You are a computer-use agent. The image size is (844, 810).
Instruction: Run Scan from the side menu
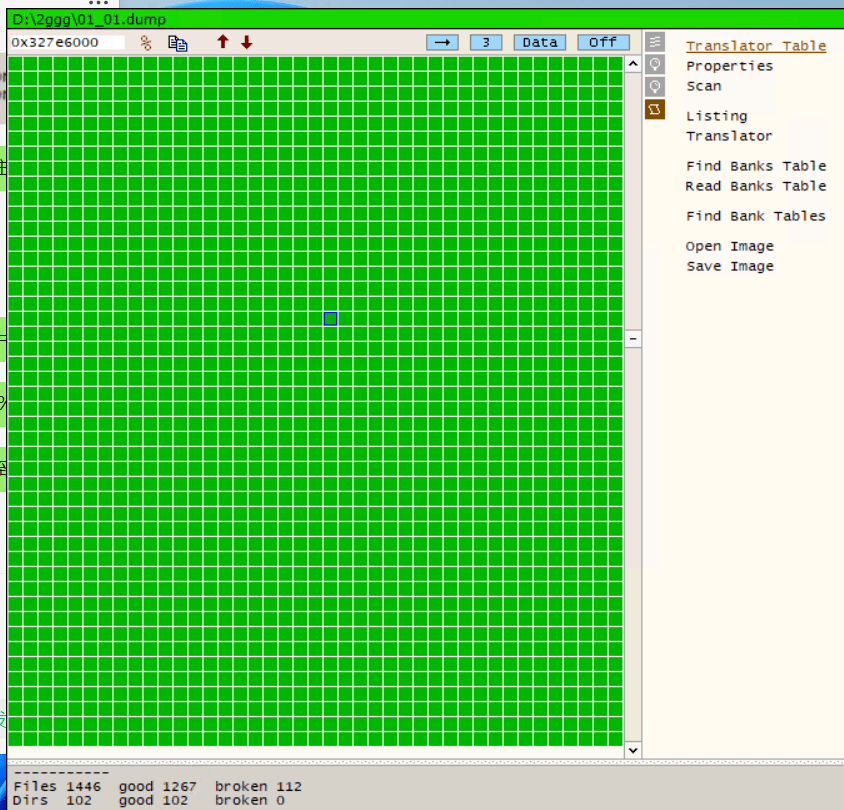(x=704, y=86)
